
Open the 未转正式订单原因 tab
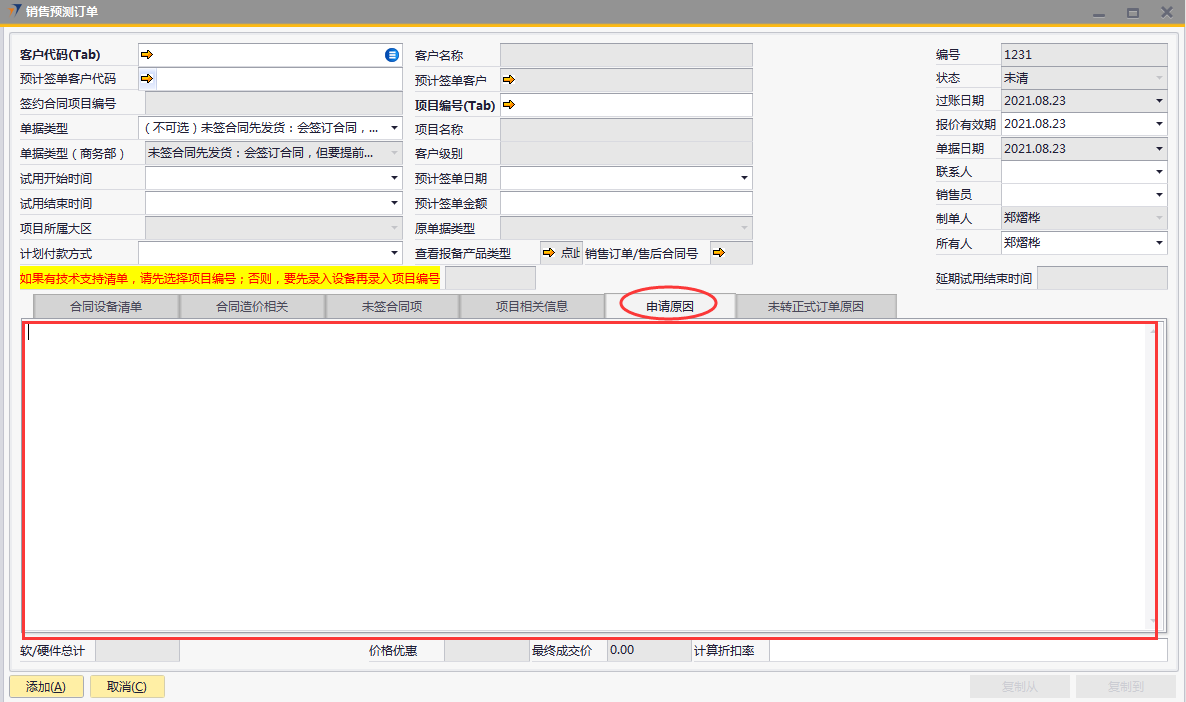[815, 307]
